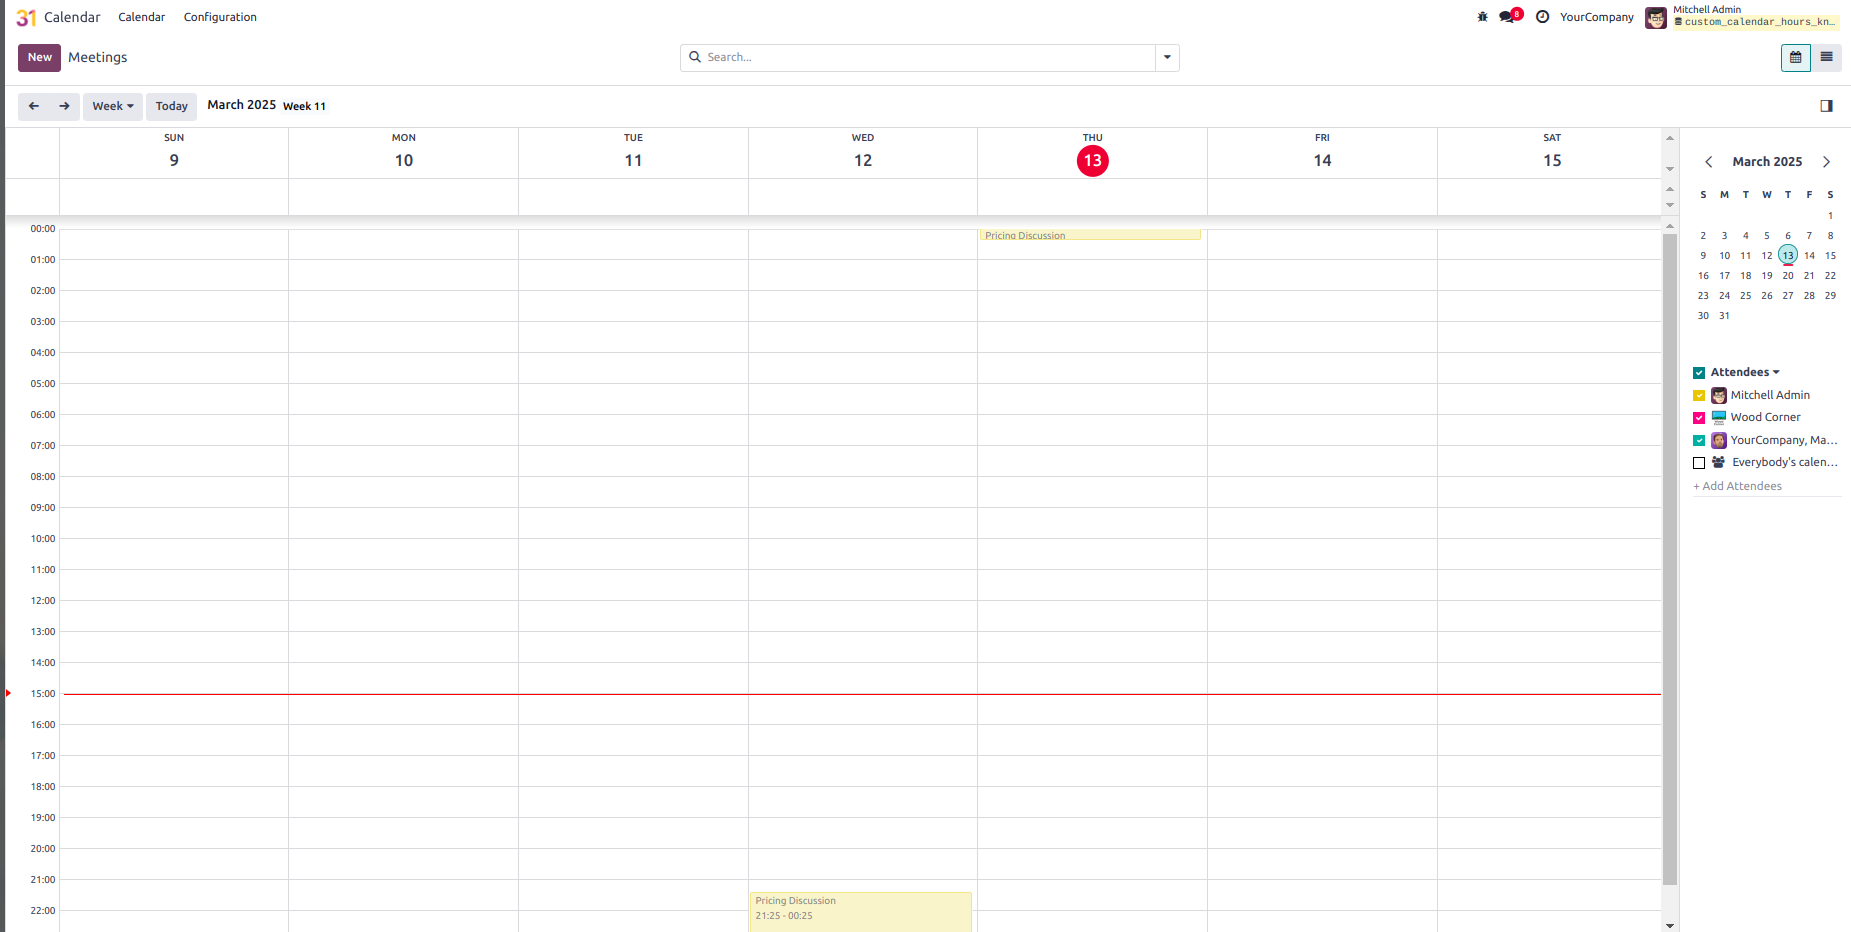This screenshot has width=1851, height=932.
Task: Uncheck the Mitchell Admin attendee checkbox
Action: click(x=1699, y=396)
